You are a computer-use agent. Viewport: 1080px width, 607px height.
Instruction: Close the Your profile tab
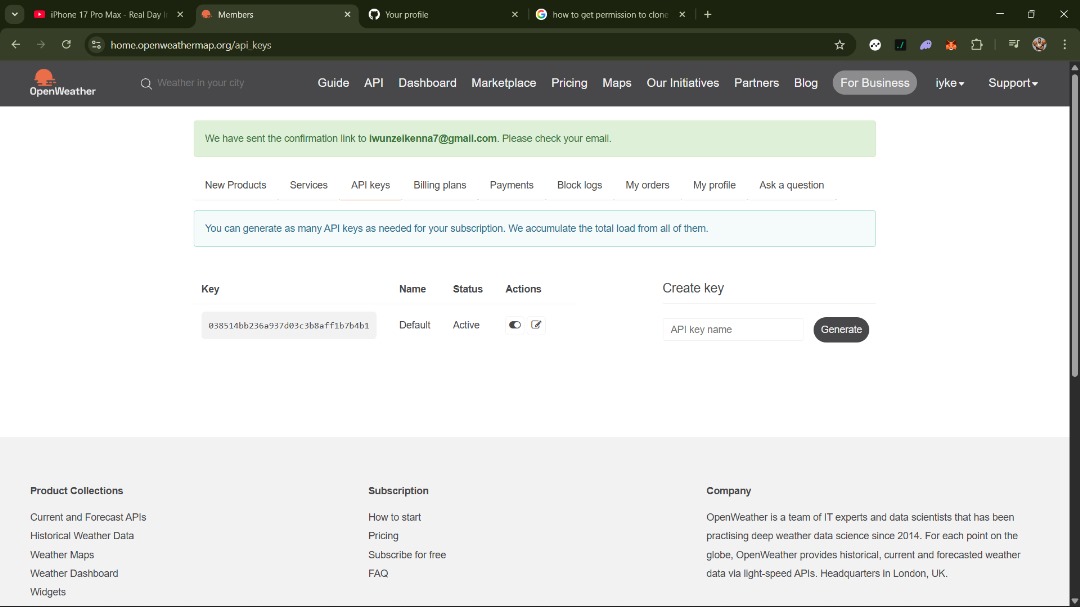(x=515, y=14)
